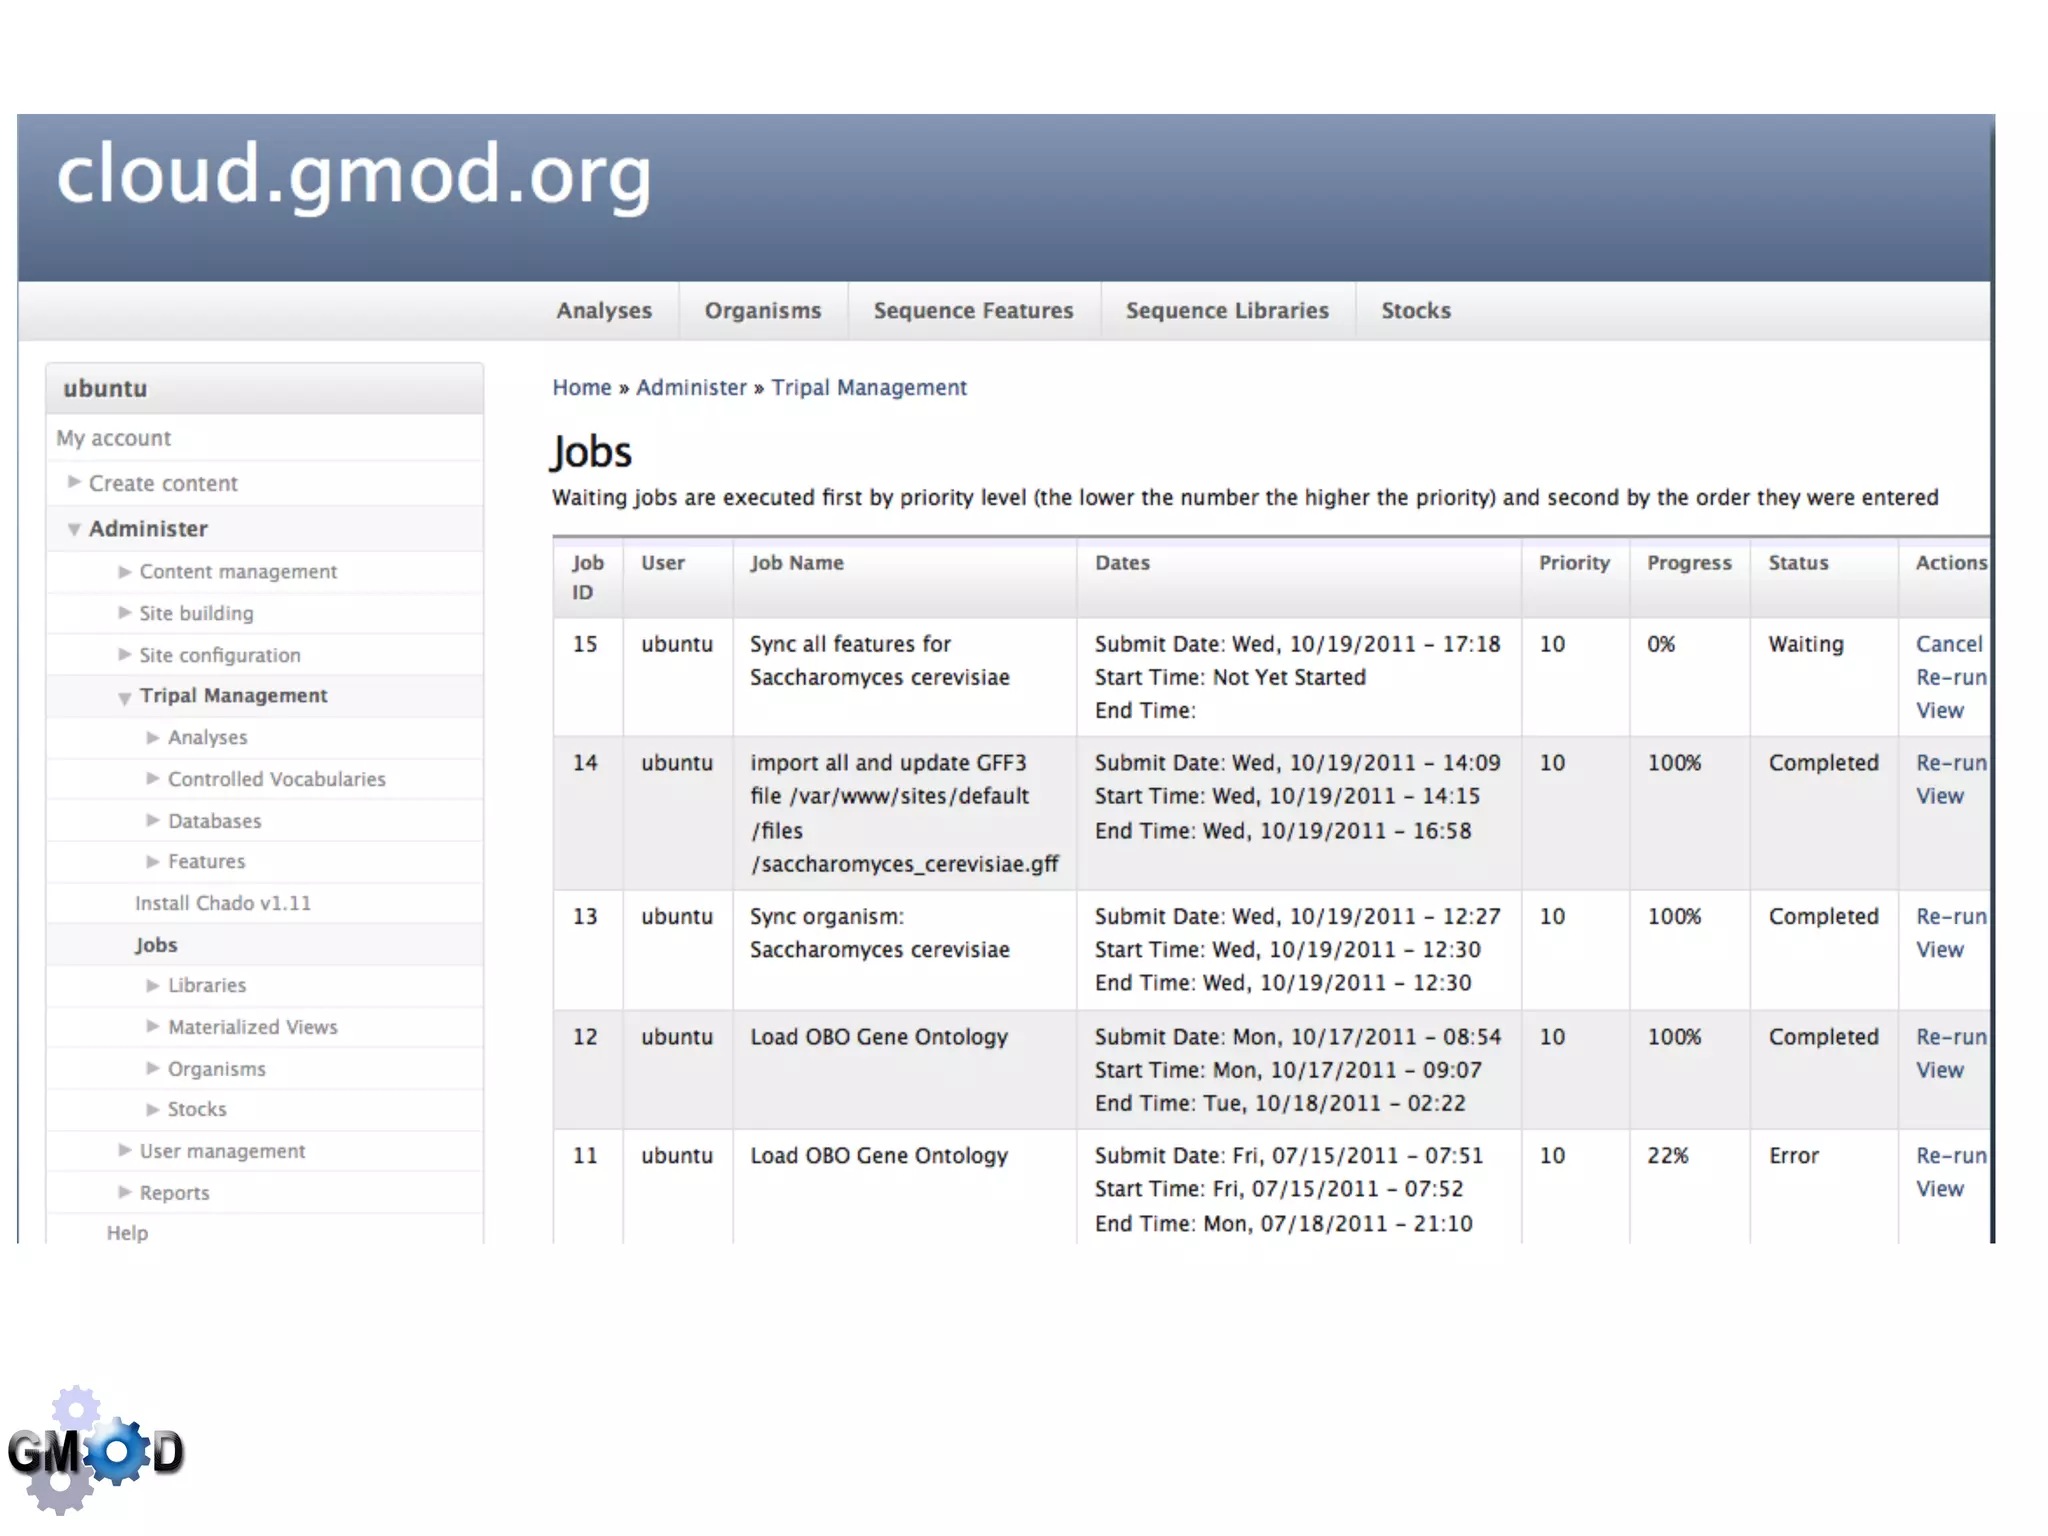The width and height of the screenshot is (2048, 1536).
Task: Open My account in sidebar
Action: tap(113, 438)
